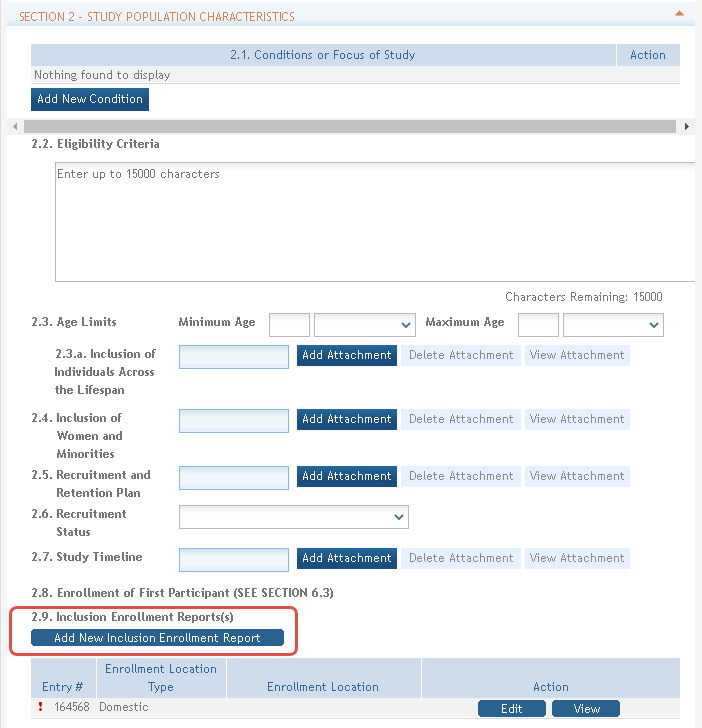Click the Section 2 Study Population Characteristics title
The width and height of the screenshot is (702, 728).
click(157, 17)
